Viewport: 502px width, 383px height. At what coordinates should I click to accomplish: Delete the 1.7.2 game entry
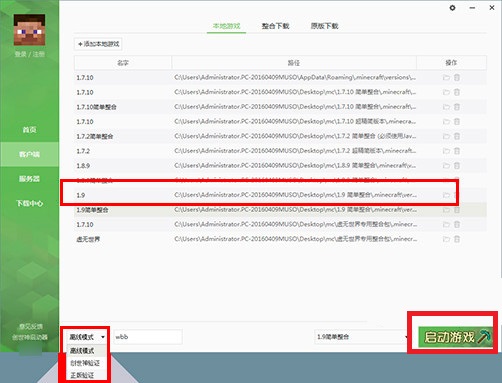tap(457, 151)
